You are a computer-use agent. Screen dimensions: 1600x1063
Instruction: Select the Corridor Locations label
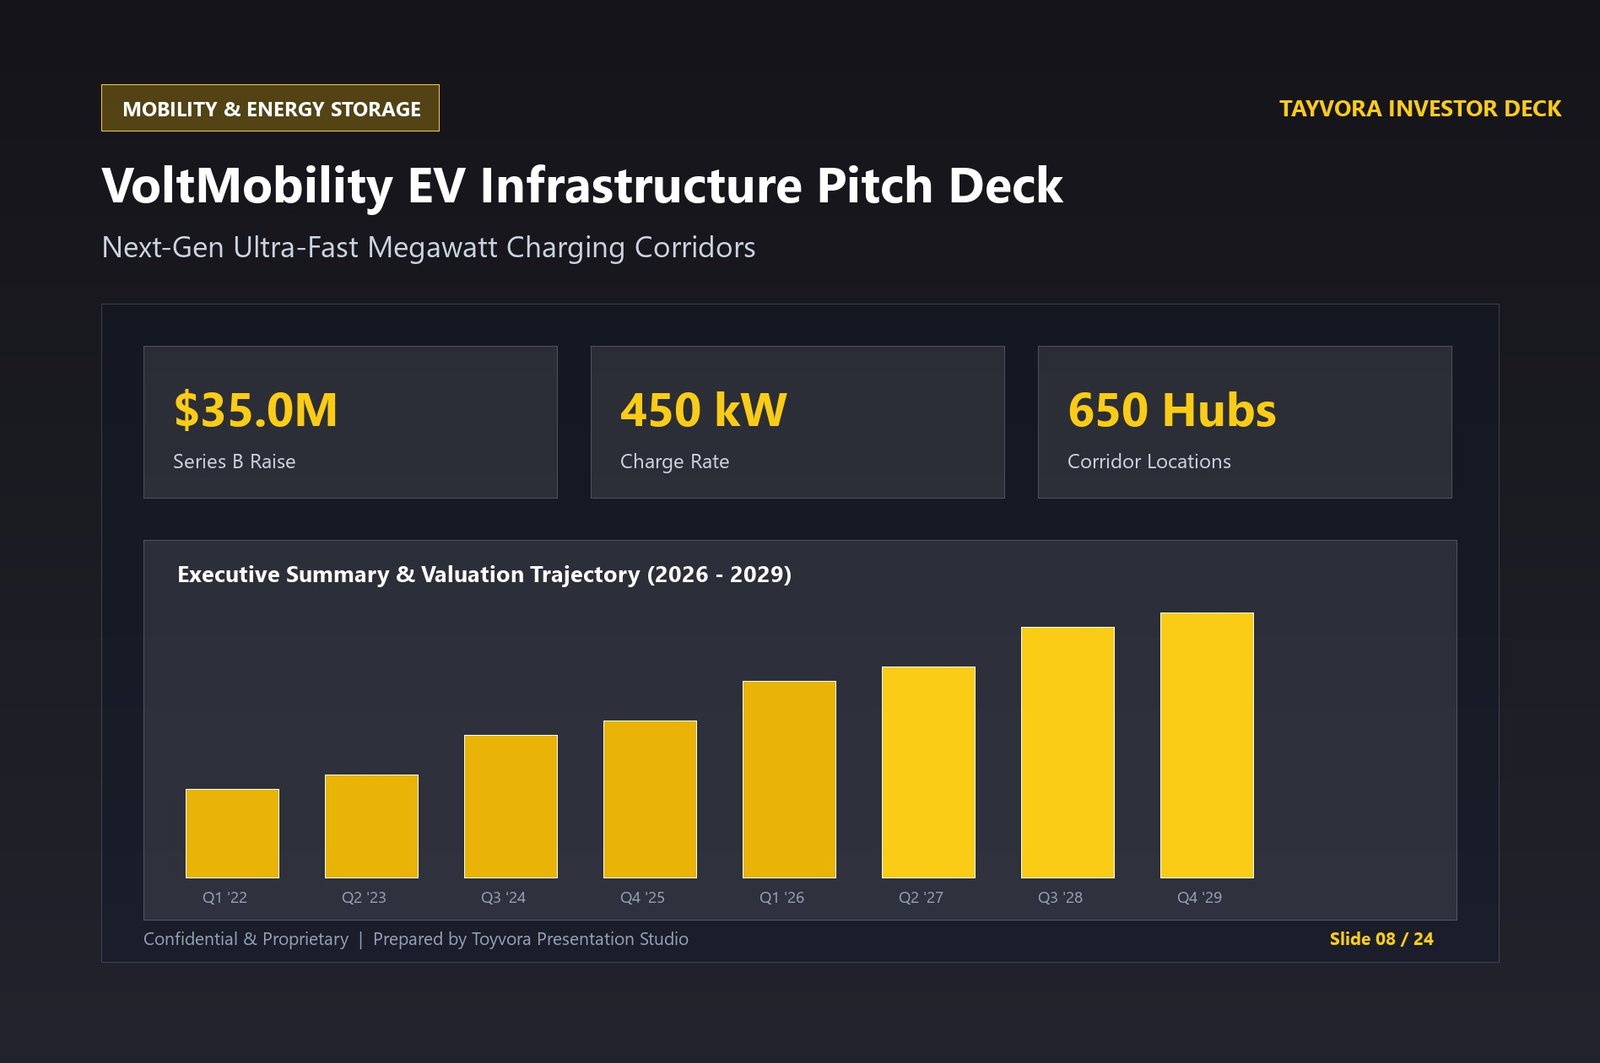(x=1149, y=461)
